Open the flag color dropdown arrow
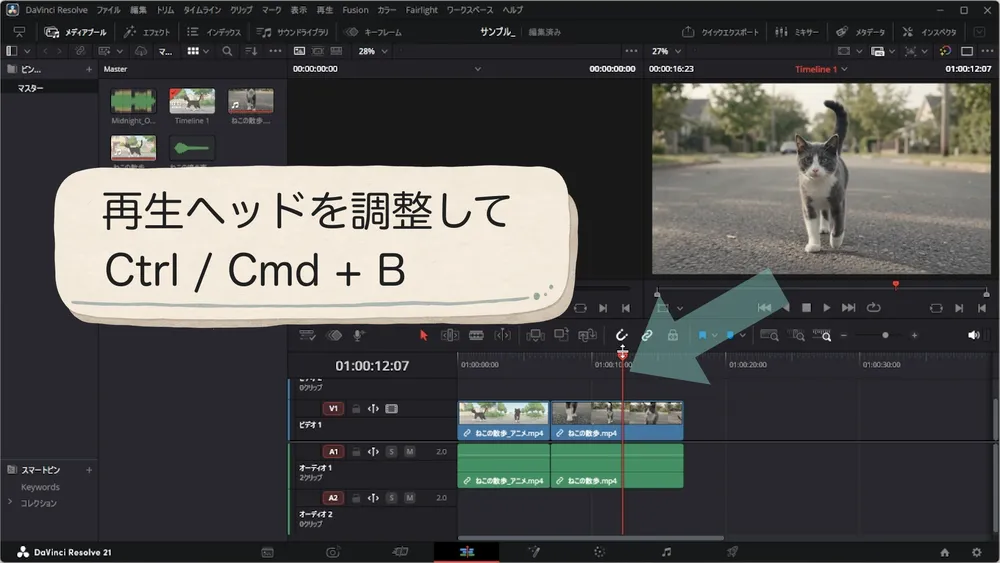Viewport: 1000px width, 563px height. (714, 335)
